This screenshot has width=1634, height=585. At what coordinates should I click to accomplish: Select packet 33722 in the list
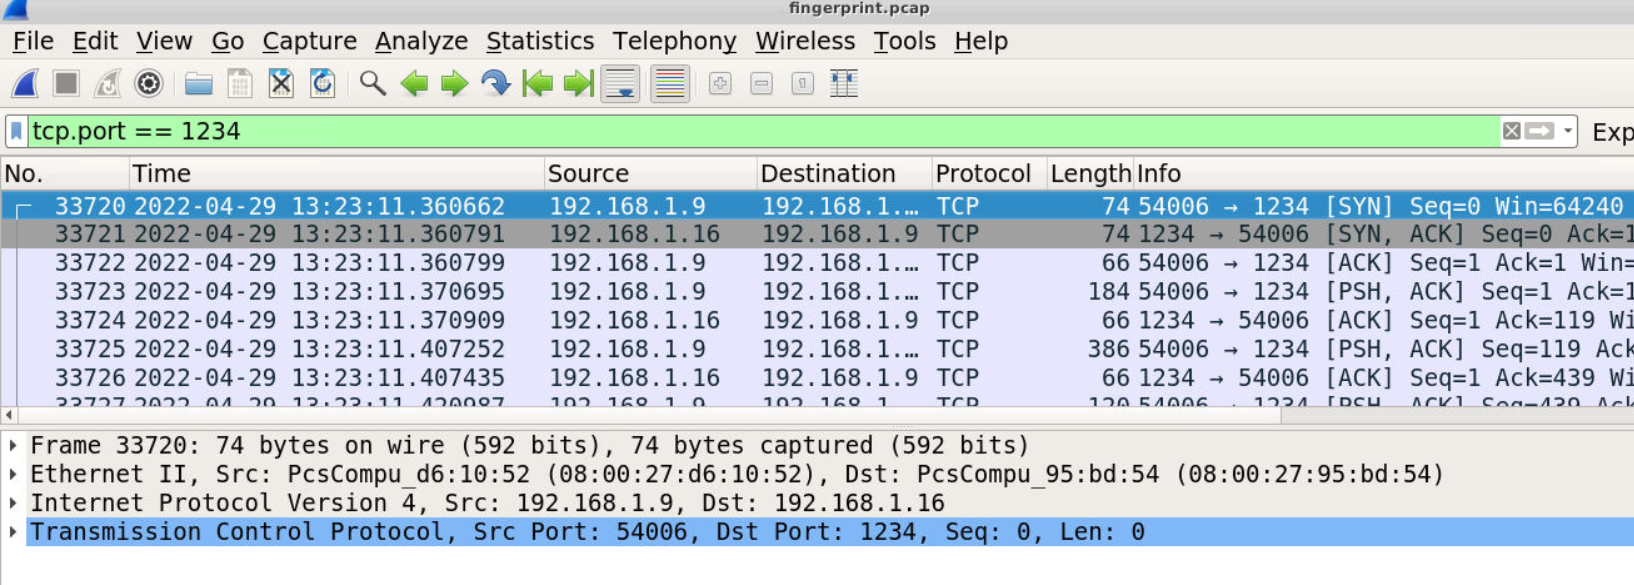tap(817, 263)
